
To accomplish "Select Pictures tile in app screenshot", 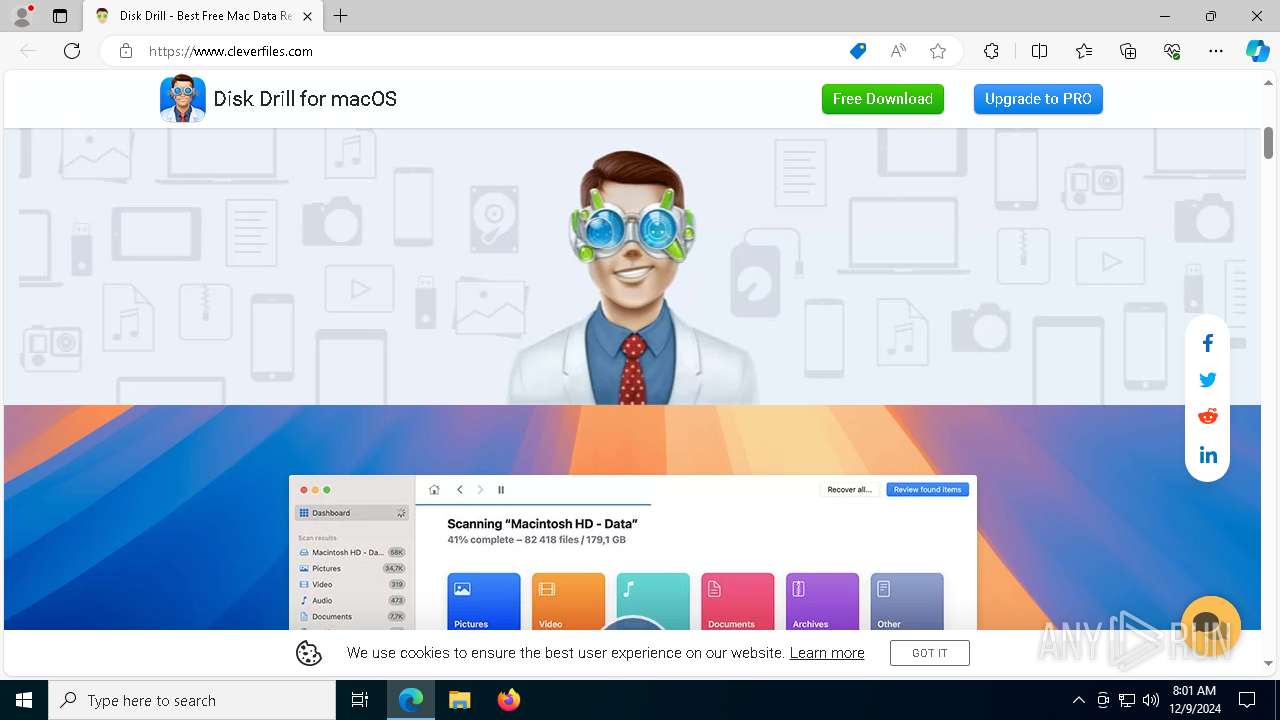I will coord(484,601).
